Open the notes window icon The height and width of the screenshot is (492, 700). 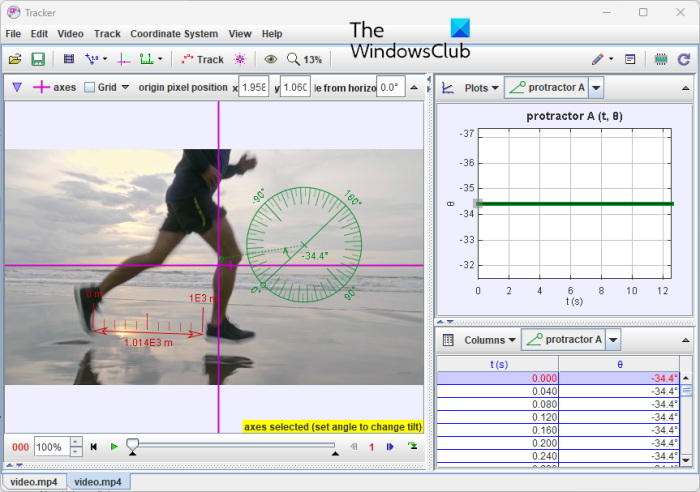coord(631,60)
